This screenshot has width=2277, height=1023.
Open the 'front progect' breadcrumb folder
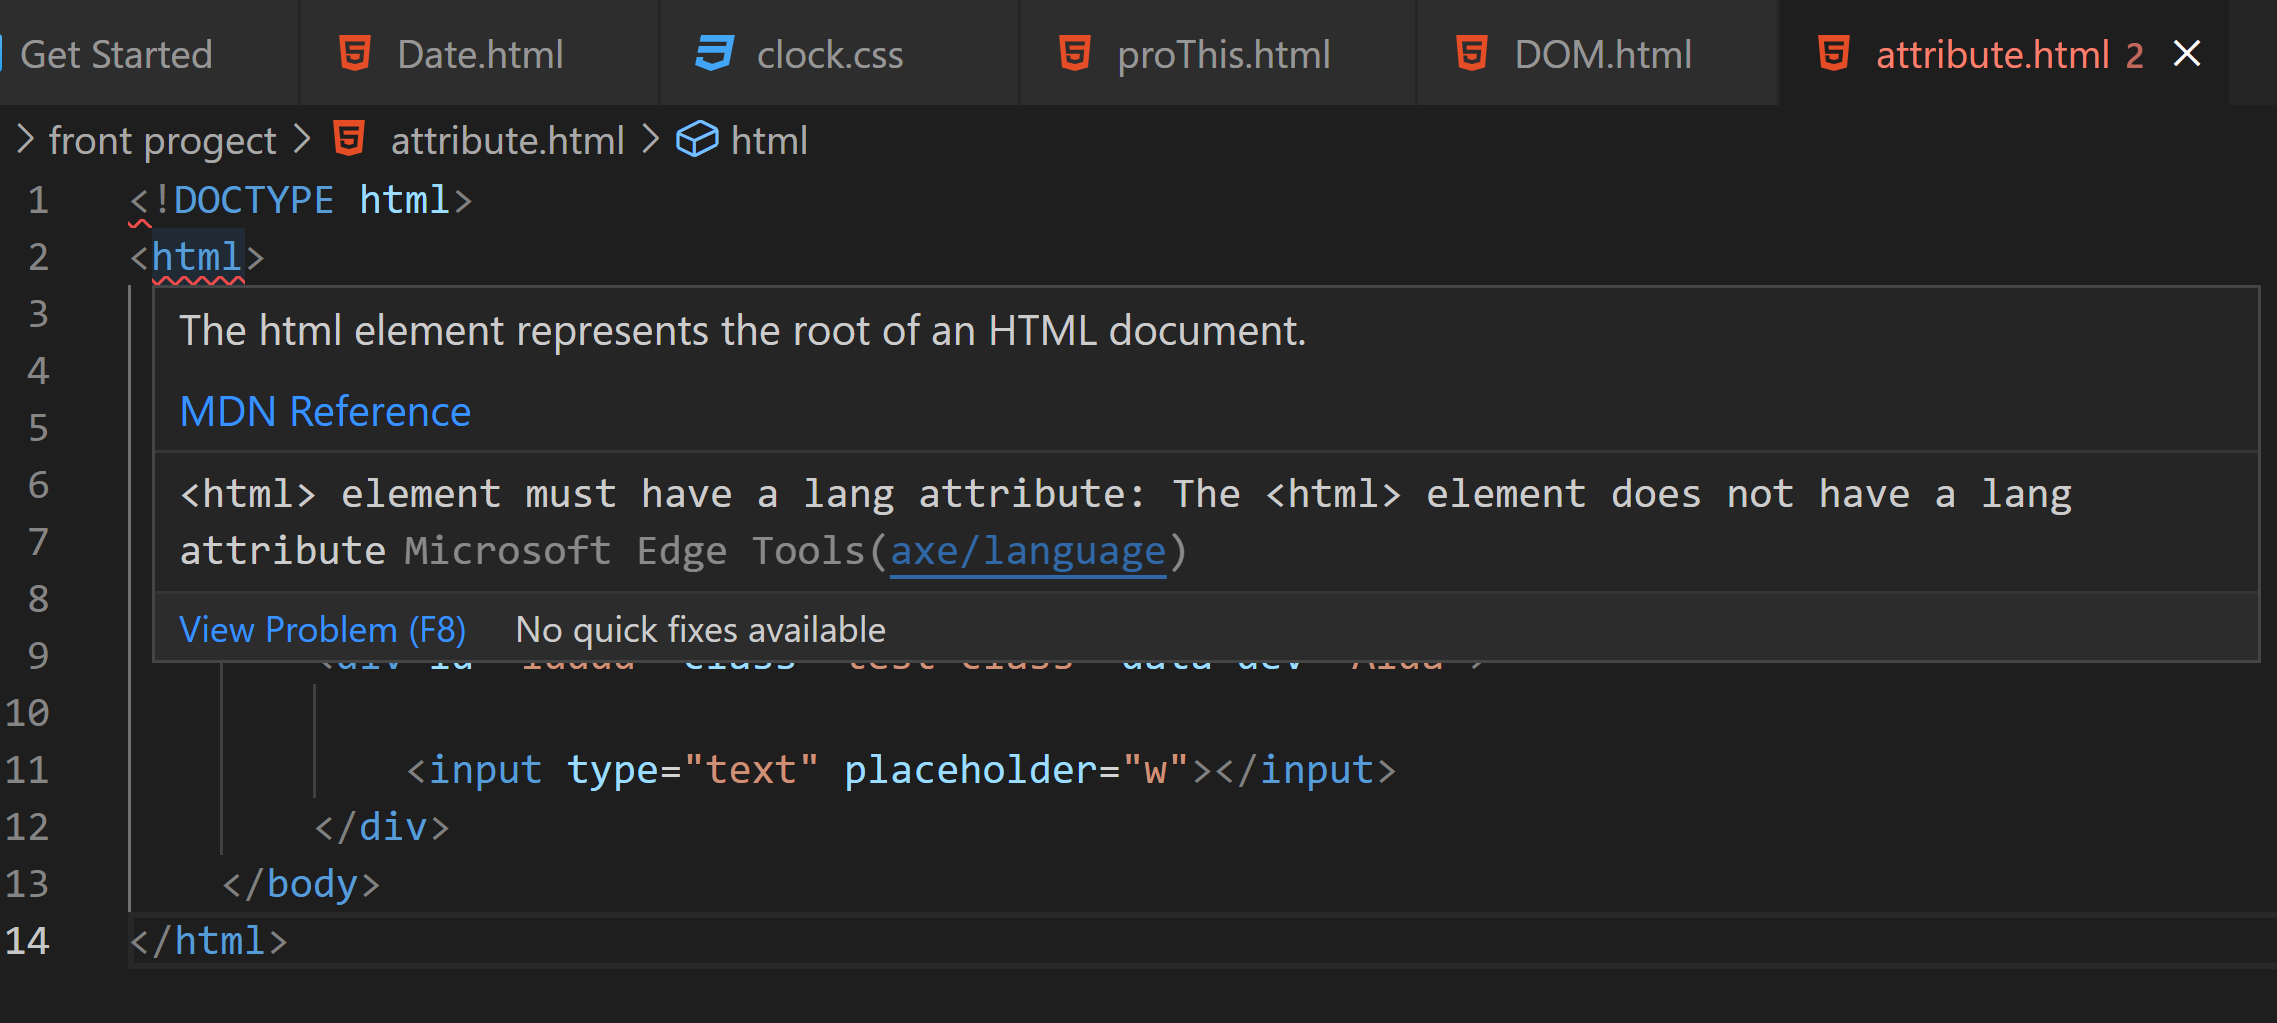[x=162, y=141]
